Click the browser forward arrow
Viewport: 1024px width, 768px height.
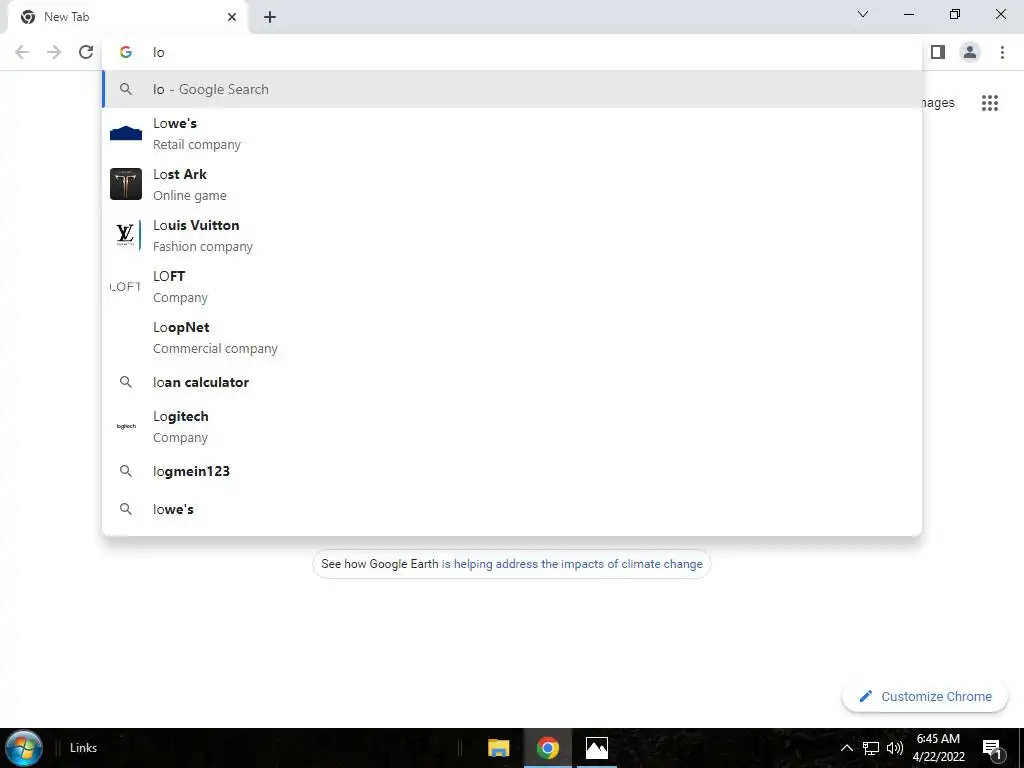point(54,52)
